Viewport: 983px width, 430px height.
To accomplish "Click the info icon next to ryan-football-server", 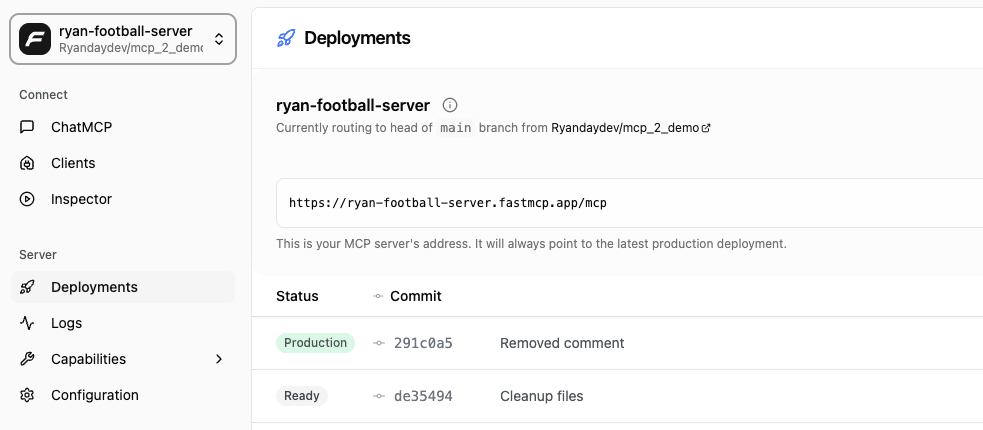I will point(449,105).
